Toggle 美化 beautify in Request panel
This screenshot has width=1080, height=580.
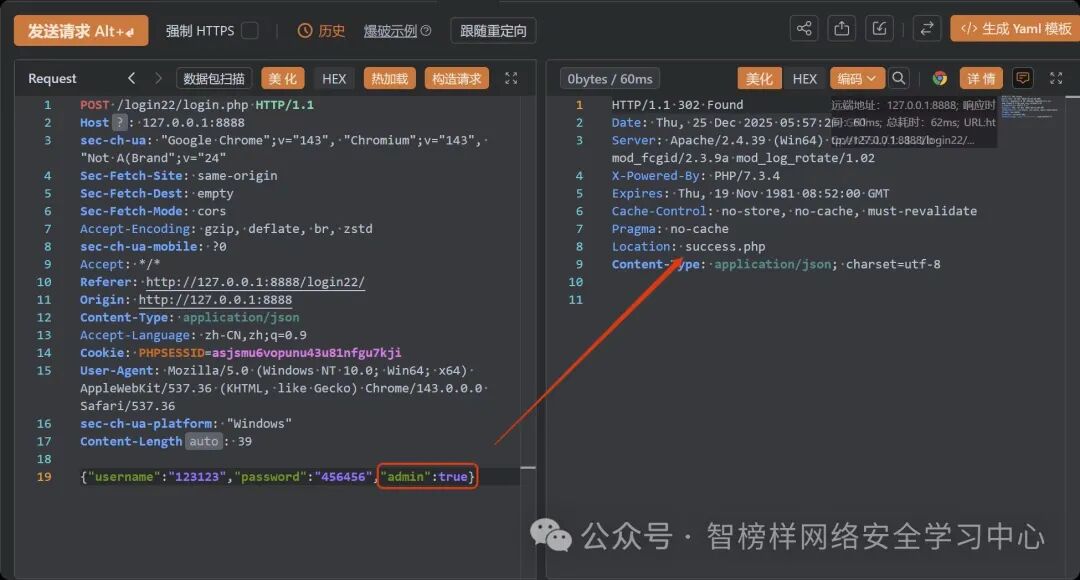[282, 79]
